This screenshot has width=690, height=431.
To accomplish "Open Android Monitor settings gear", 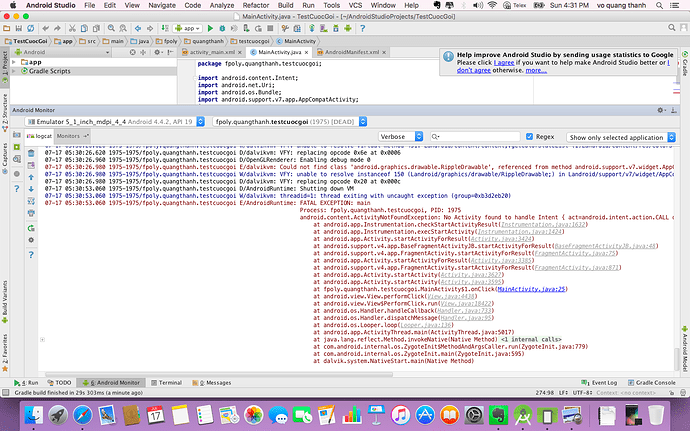I will 661,110.
